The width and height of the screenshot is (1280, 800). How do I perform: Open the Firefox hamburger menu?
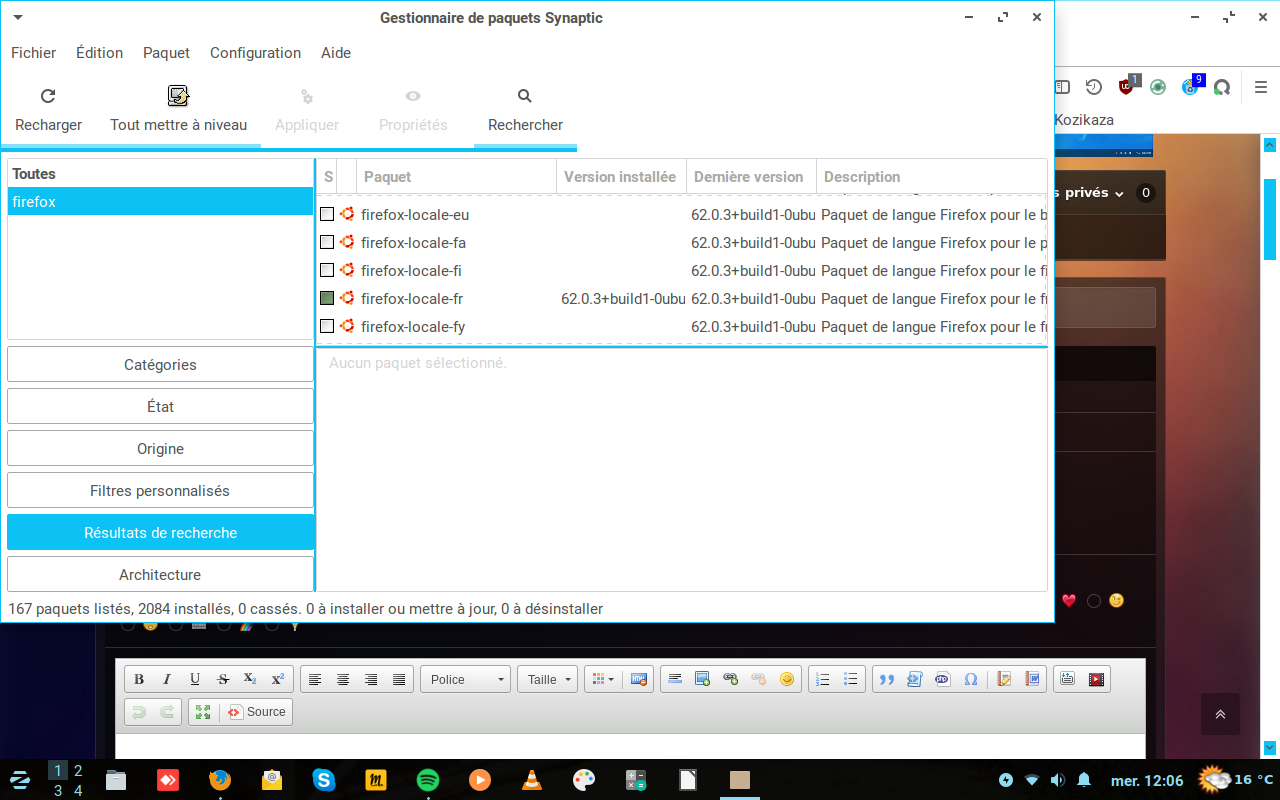click(x=1261, y=87)
